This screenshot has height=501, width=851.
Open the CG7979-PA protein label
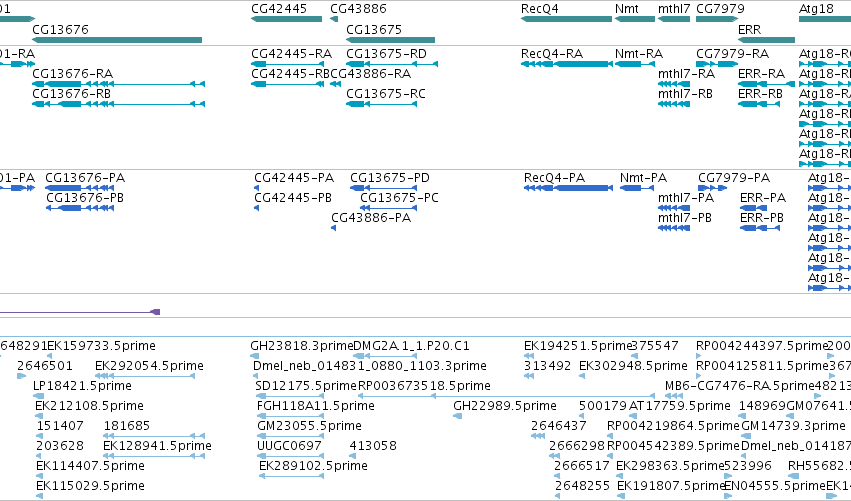[x=734, y=178]
